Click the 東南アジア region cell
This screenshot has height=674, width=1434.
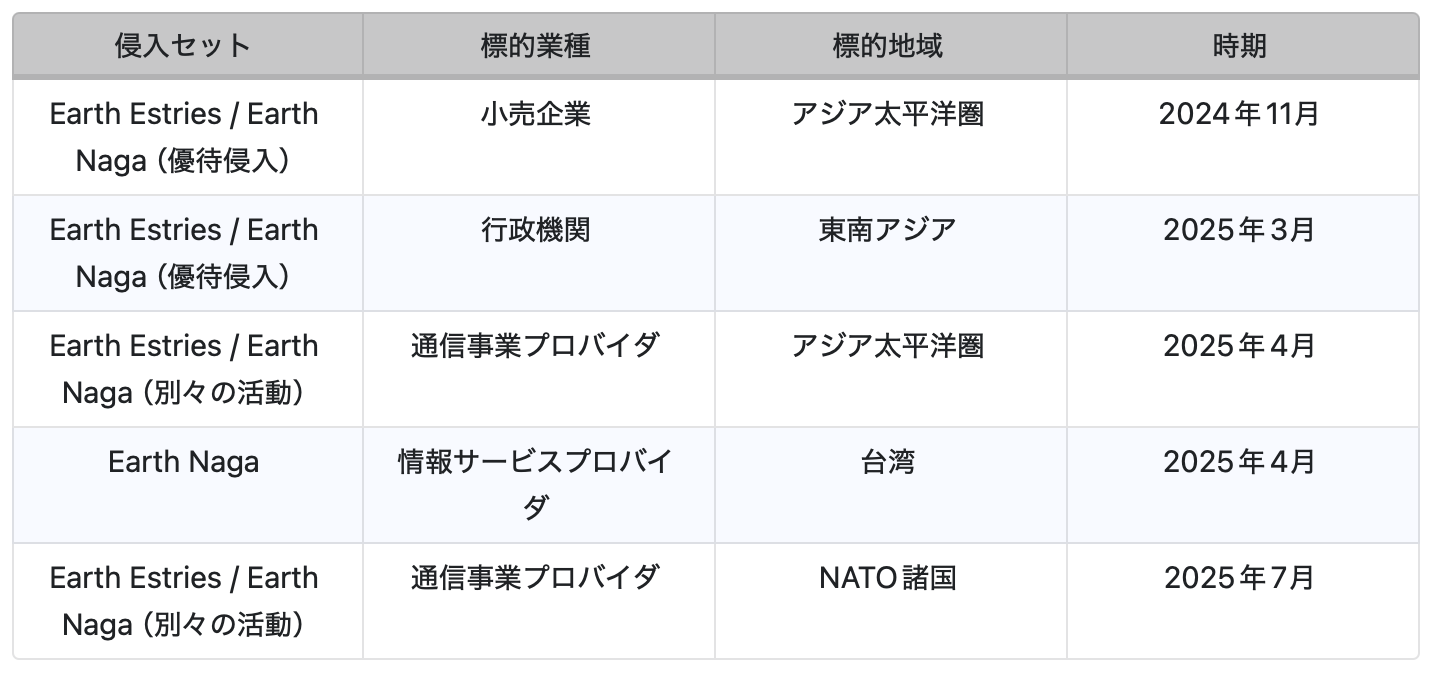(x=888, y=230)
